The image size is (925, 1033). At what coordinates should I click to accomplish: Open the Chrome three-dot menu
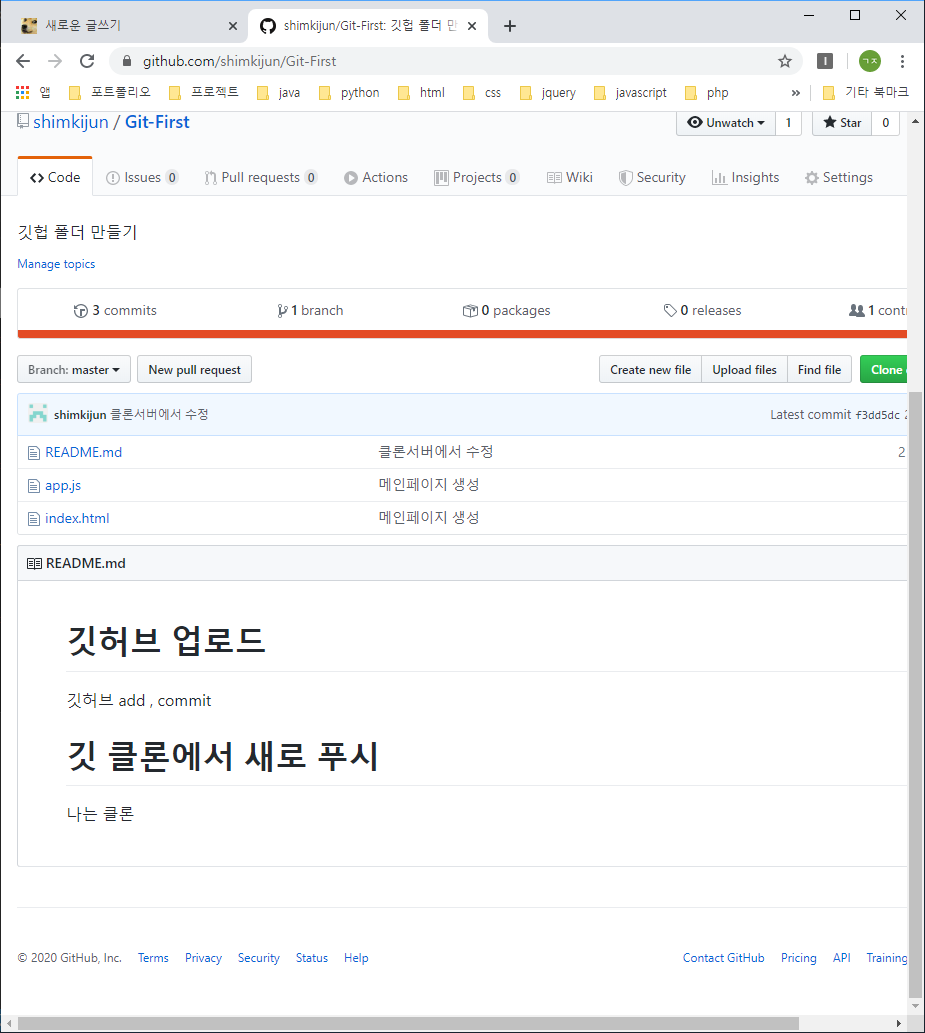902,61
